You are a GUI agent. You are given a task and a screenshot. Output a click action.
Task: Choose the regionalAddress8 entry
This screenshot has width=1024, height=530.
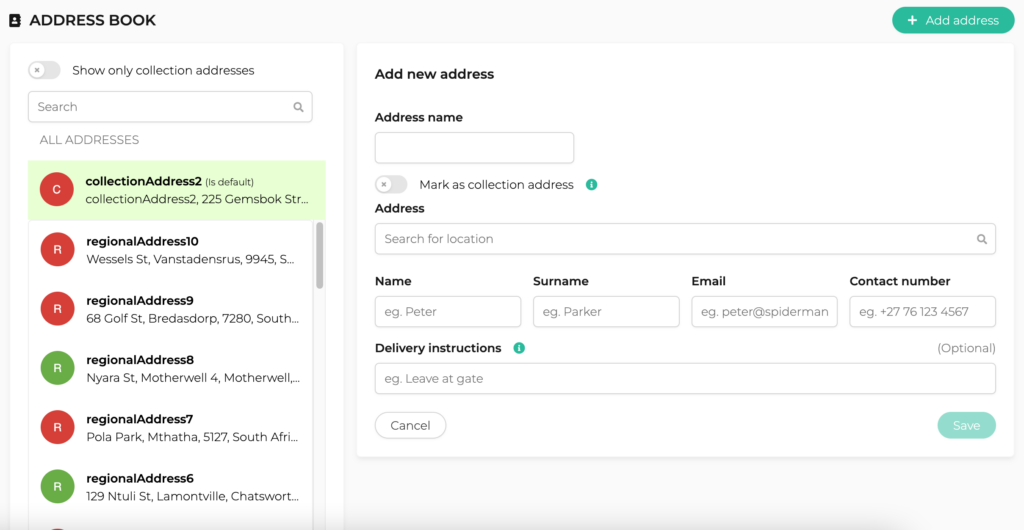(170, 368)
